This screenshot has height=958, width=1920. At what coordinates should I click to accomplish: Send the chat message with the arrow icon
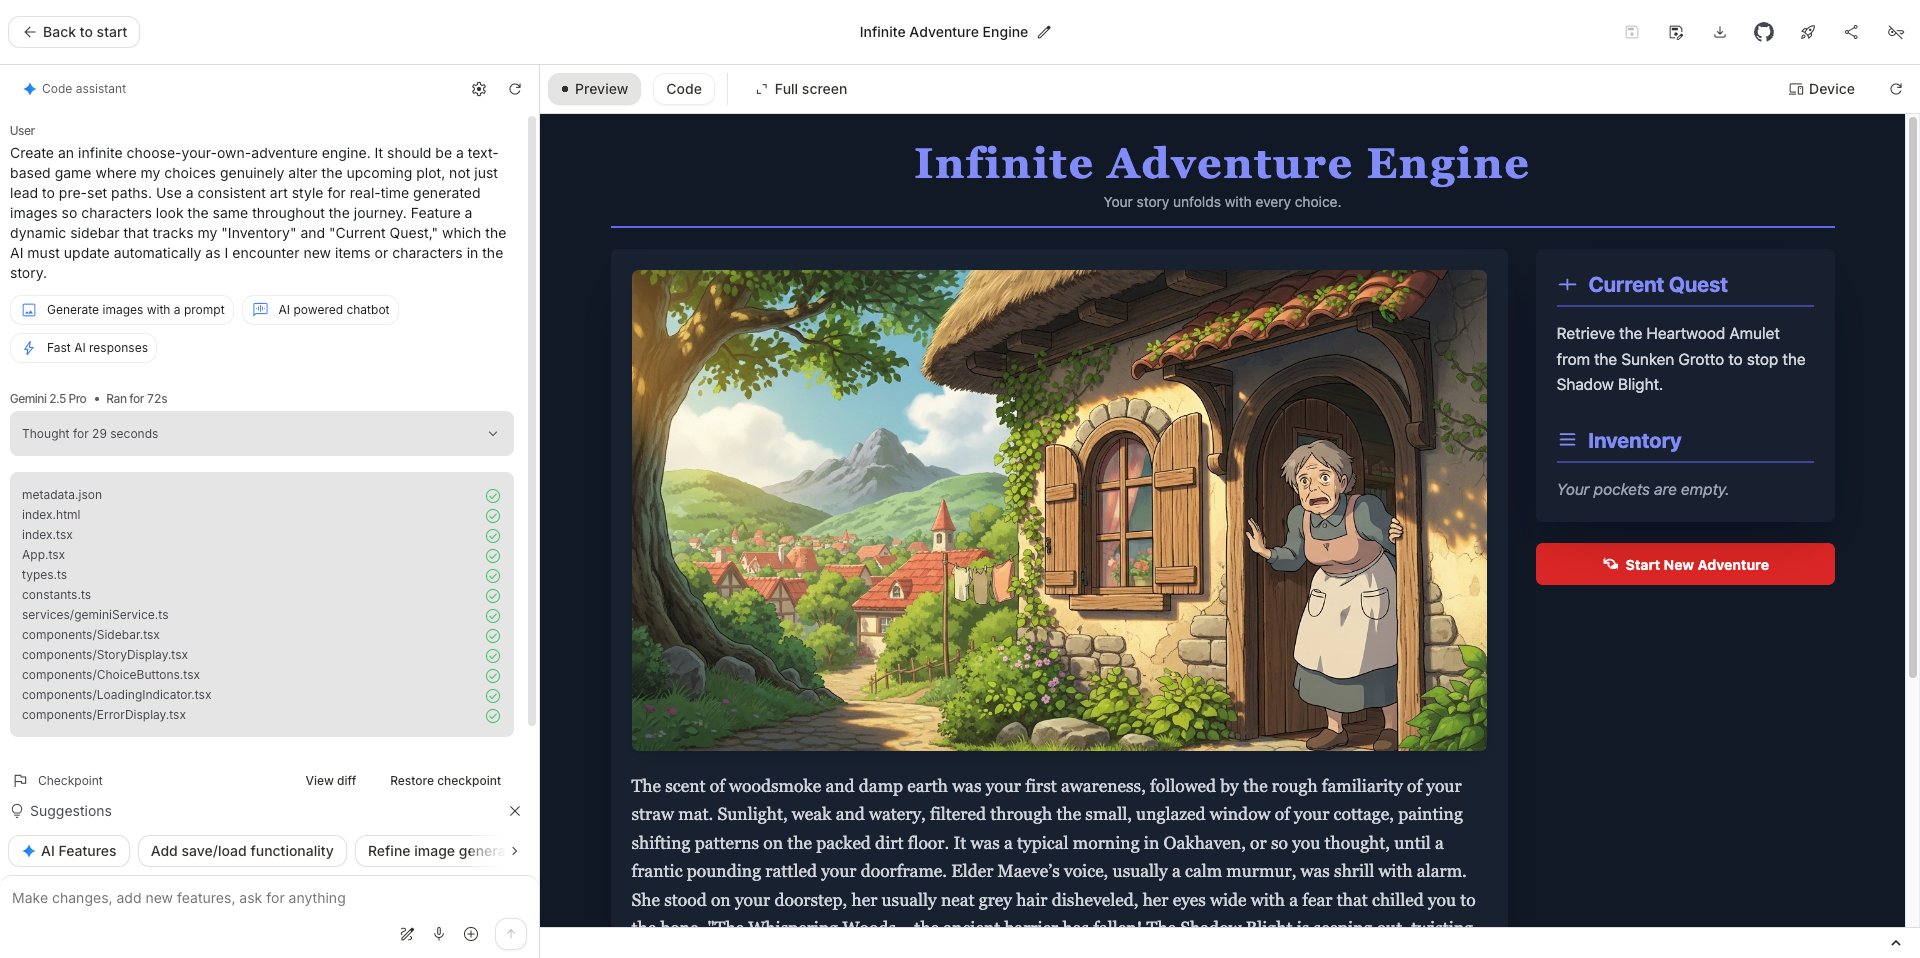[510, 933]
